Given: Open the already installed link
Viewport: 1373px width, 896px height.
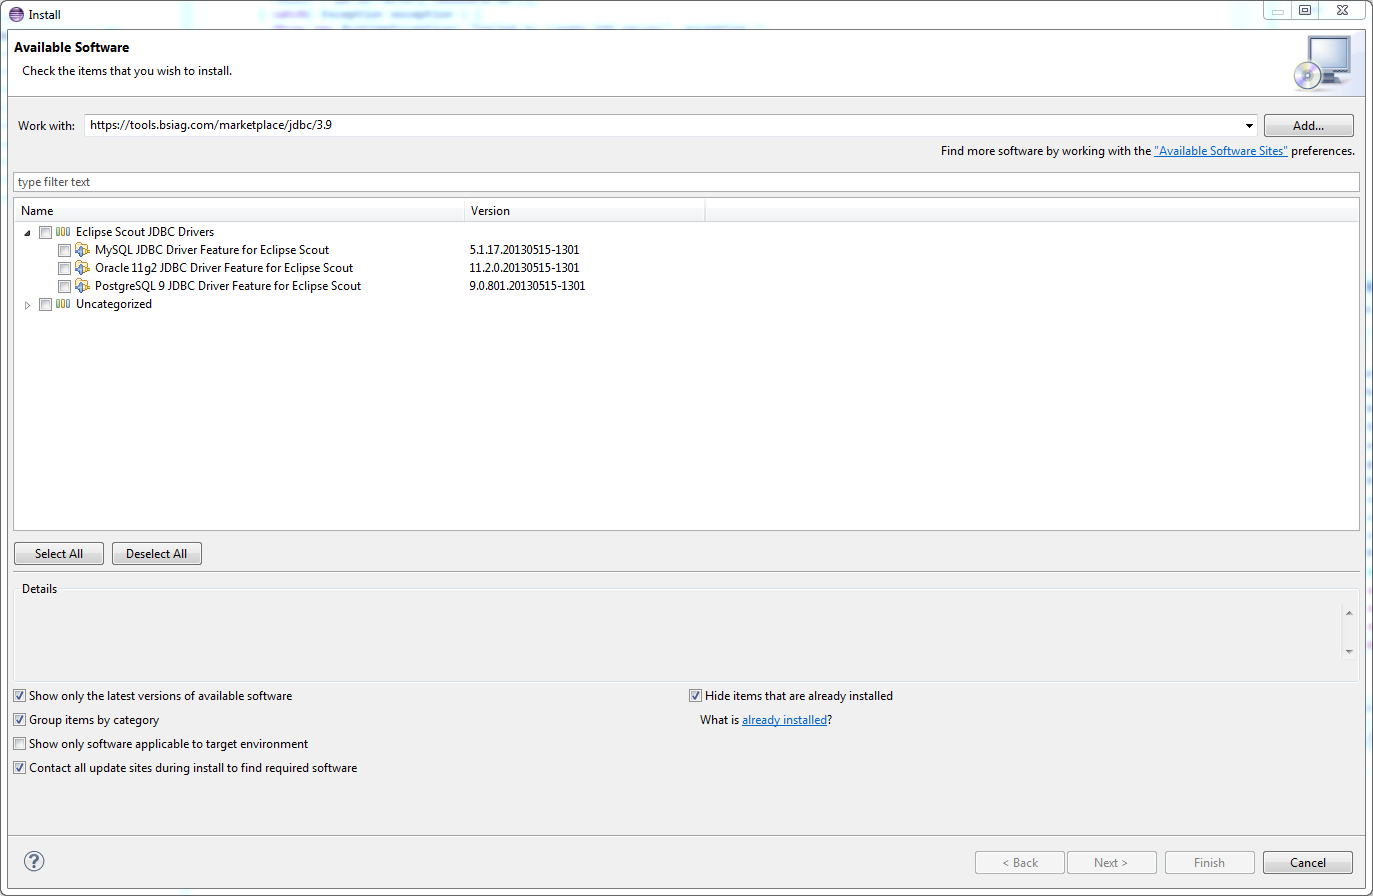Looking at the screenshot, I should tap(785, 720).
